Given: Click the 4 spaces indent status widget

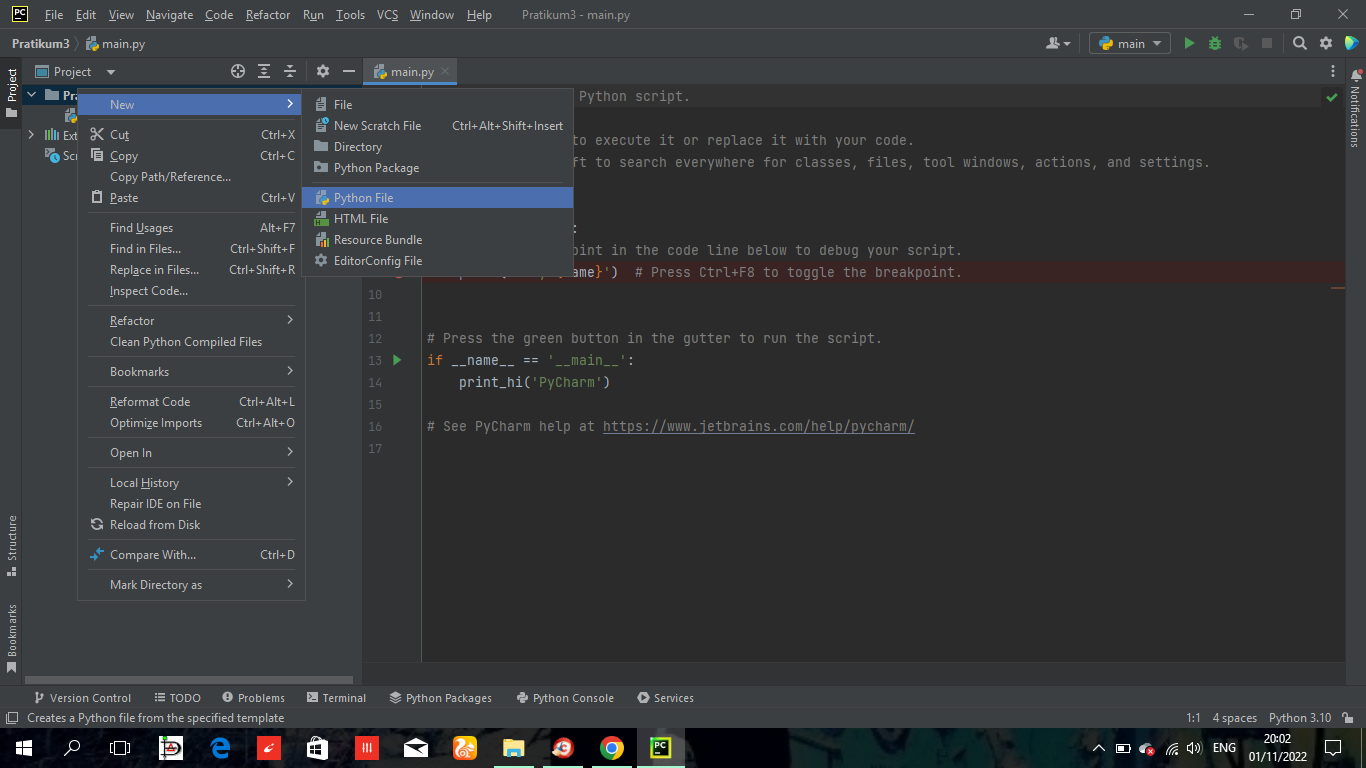Looking at the screenshot, I should tap(1234, 717).
